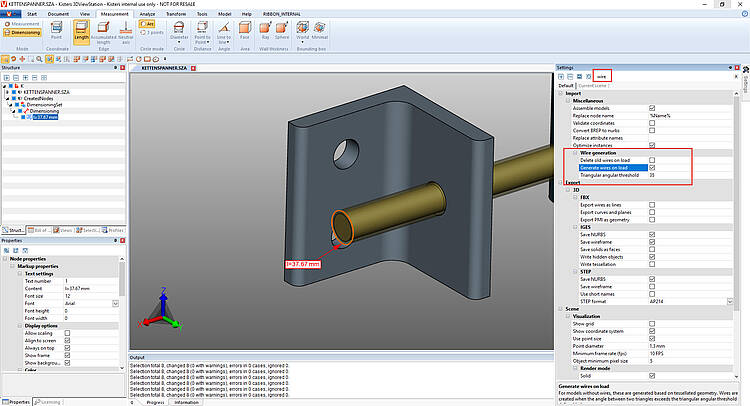Activate the Neutral axis measurement tool
This screenshot has height=406, width=750.
(125, 35)
